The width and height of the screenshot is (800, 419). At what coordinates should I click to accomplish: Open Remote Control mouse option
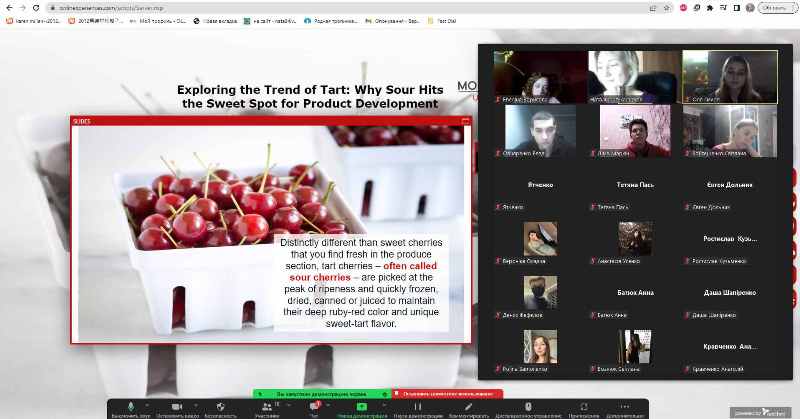click(528, 409)
